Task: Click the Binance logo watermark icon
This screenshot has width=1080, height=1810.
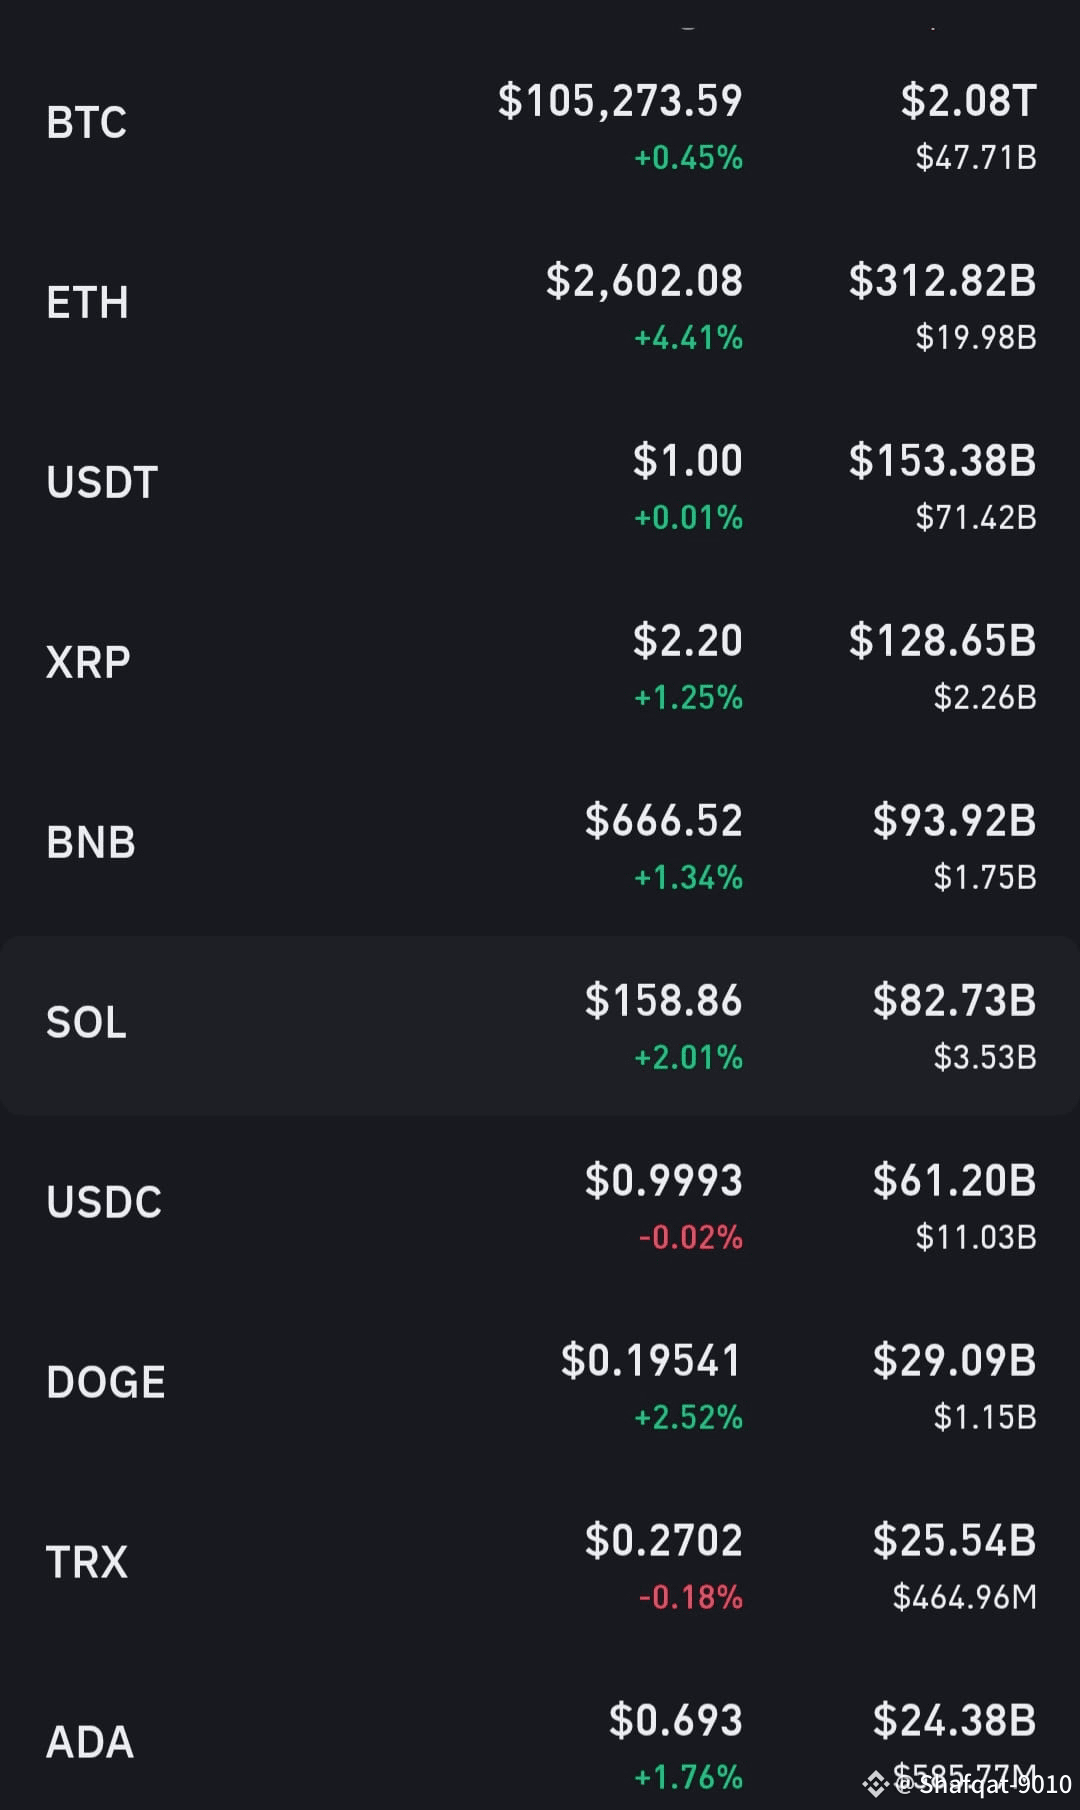Action: click(x=876, y=1783)
